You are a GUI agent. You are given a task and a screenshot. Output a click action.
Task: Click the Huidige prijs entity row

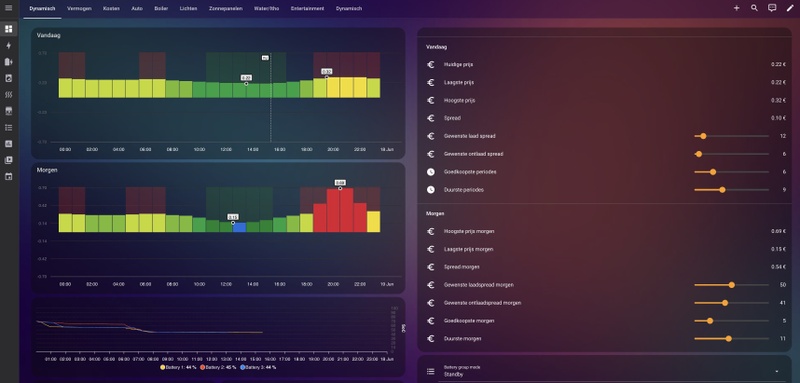pyautogui.click(x=606, y=65)
